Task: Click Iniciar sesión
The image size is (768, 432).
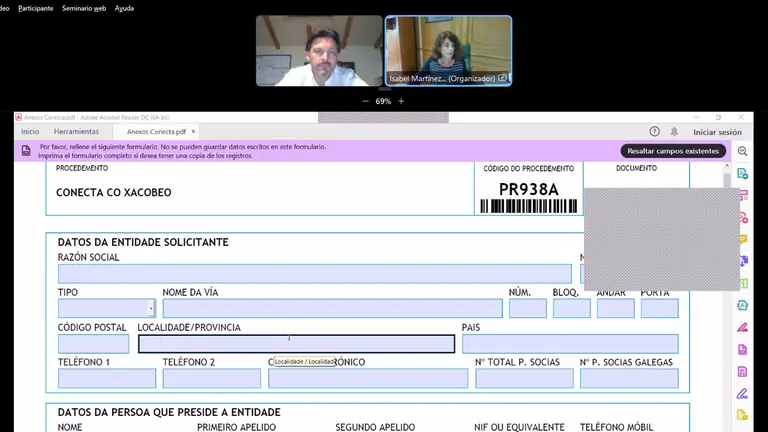Action: click(717, 131)
